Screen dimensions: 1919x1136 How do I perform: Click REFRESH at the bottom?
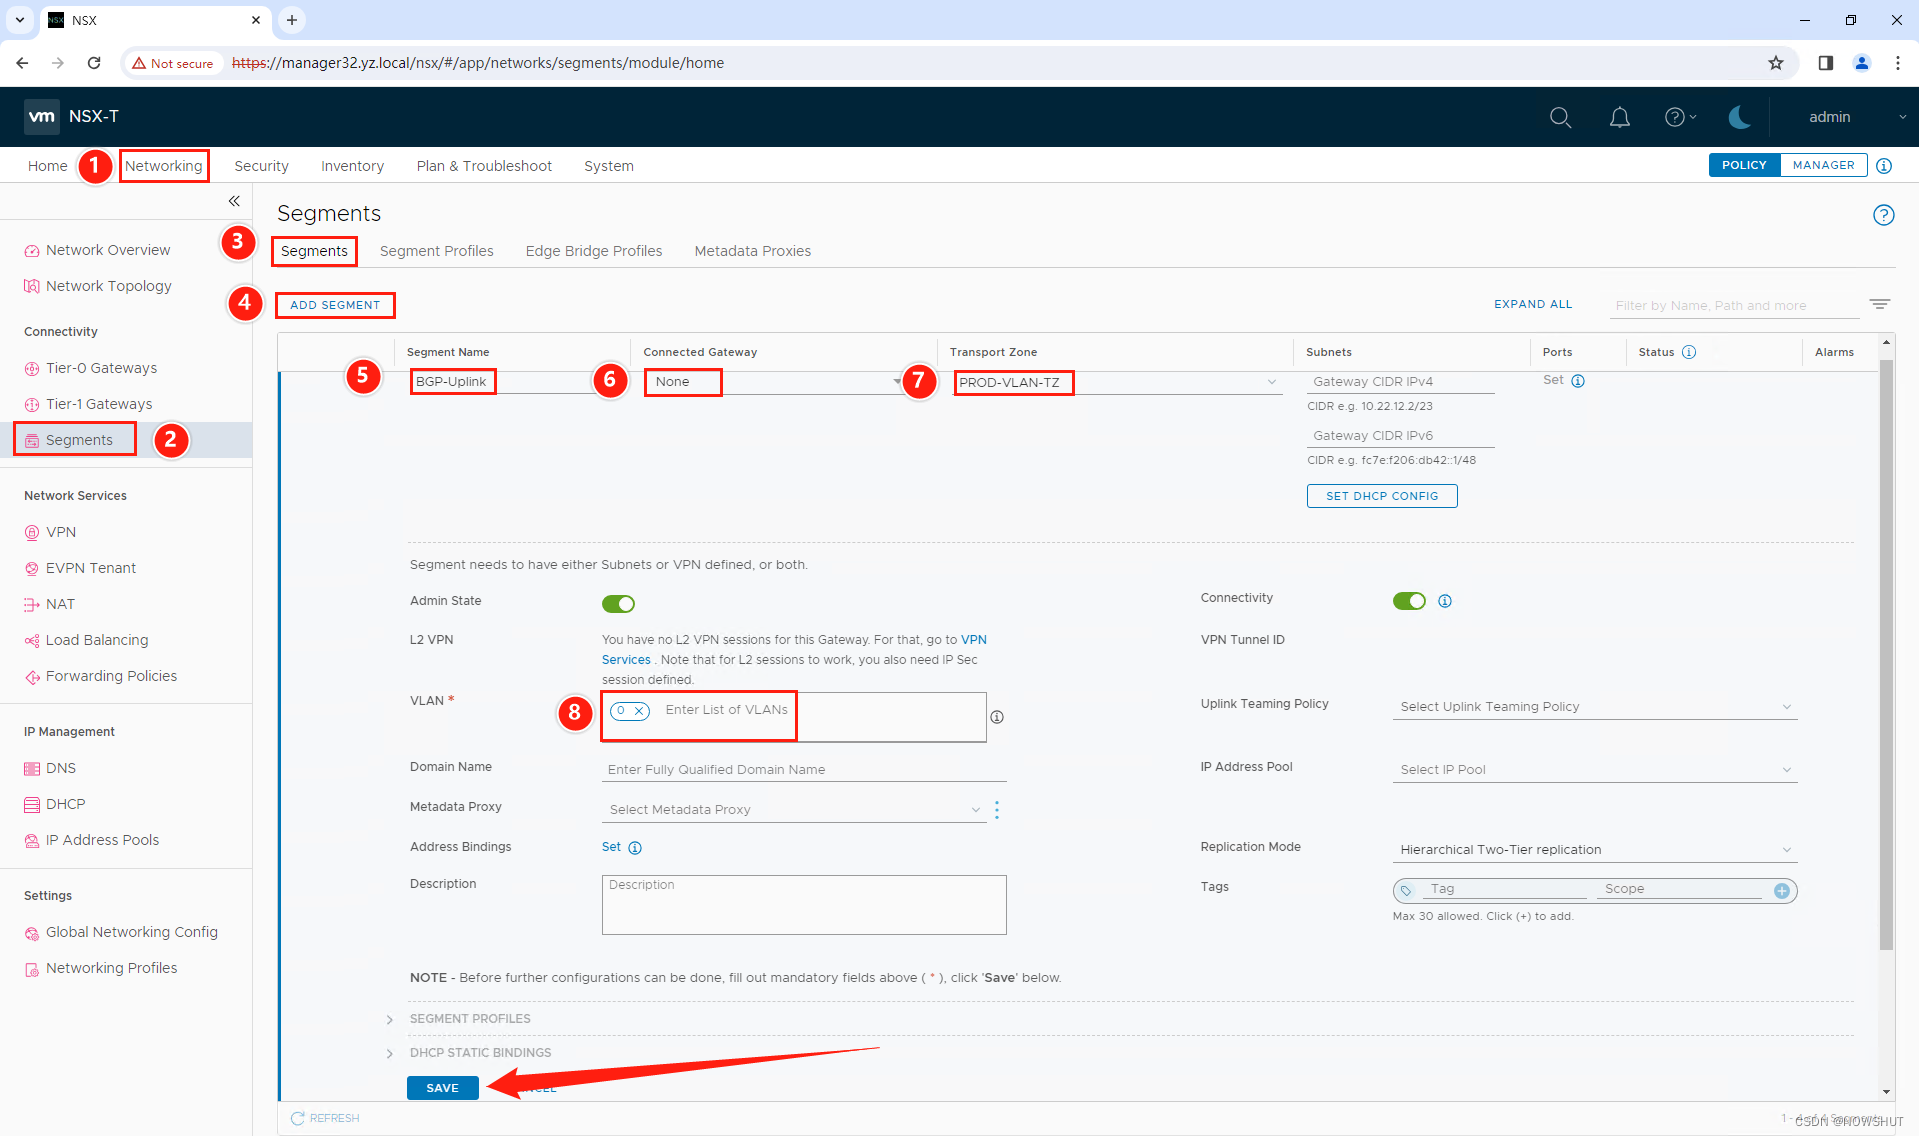(x=325, y=1118)
